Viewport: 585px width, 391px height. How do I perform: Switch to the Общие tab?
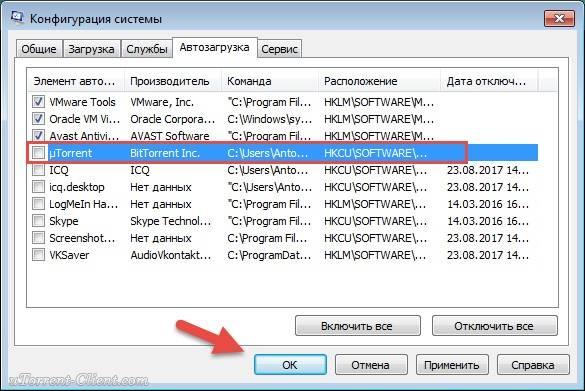point(39,49)
